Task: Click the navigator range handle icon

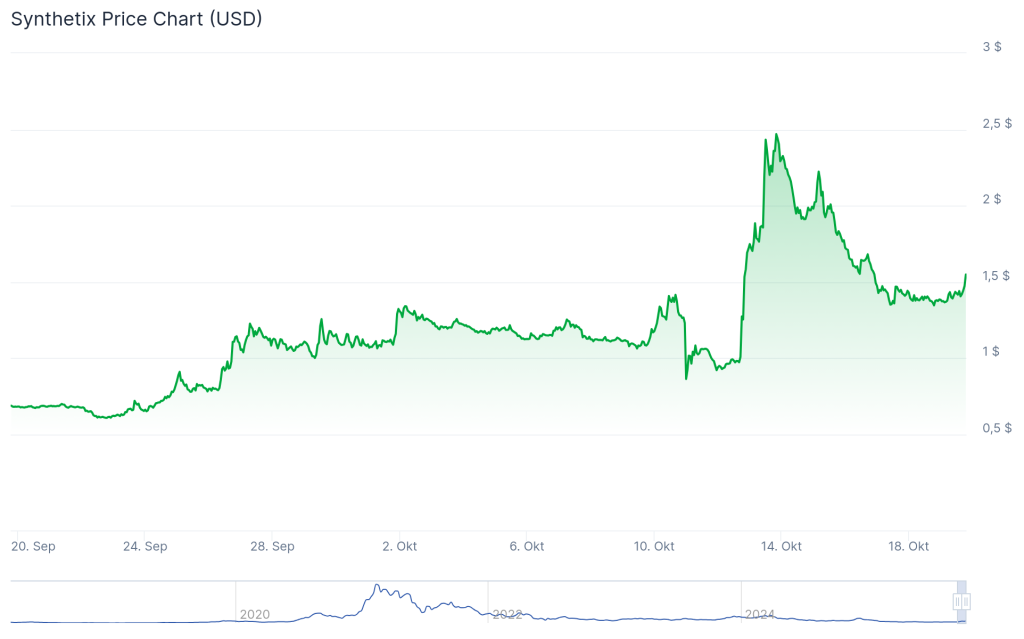Action: (962, 601)
